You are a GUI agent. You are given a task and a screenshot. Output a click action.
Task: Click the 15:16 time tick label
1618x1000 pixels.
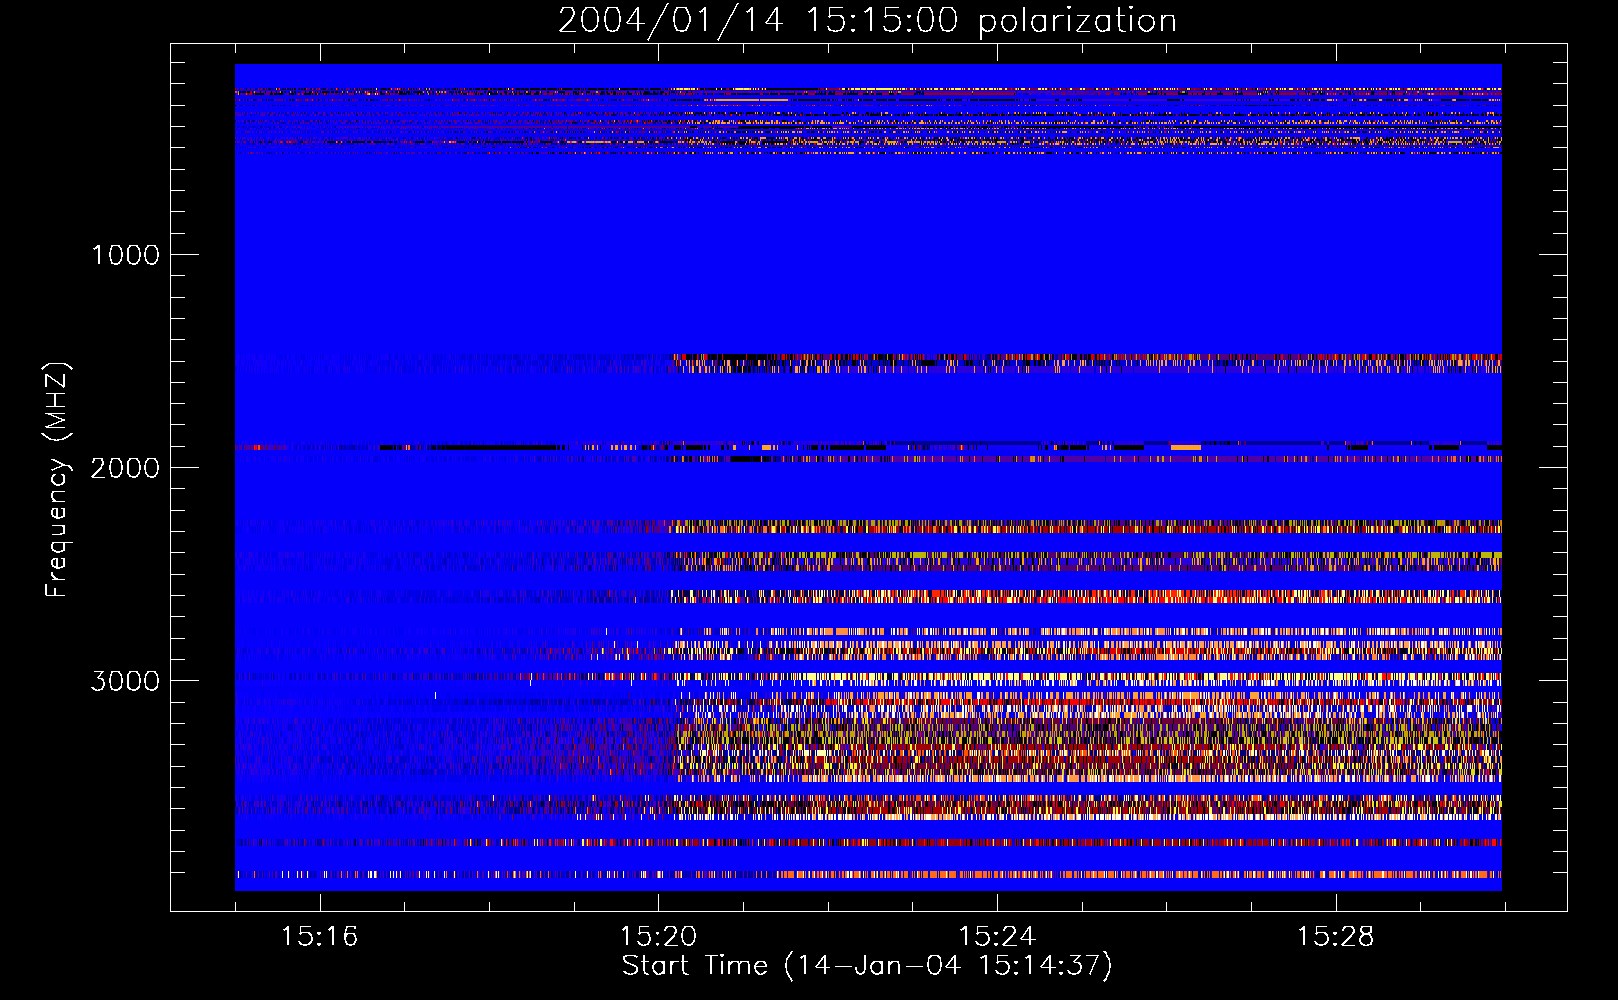pyautogui.click(x=319, y=937)
